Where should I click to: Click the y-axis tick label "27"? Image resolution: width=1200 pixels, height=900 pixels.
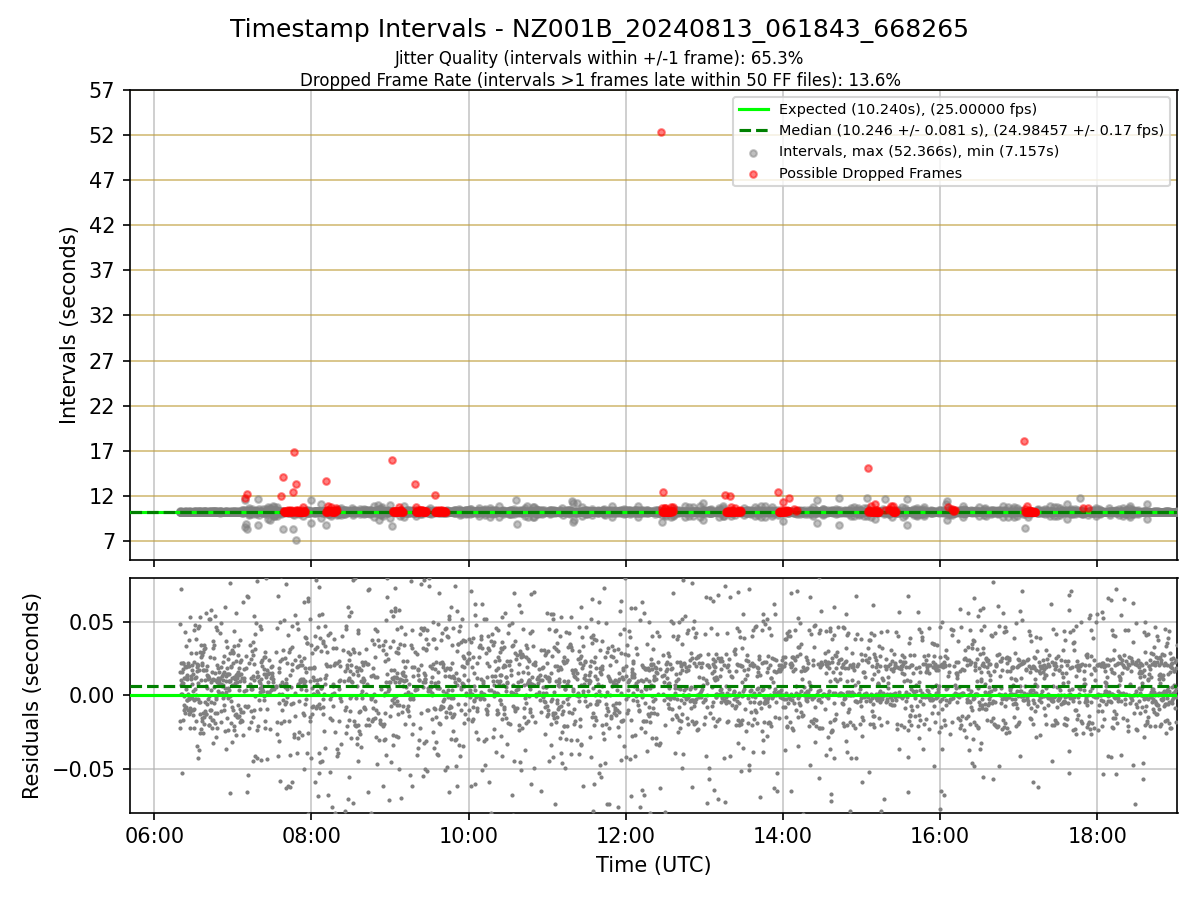(104, 361)
